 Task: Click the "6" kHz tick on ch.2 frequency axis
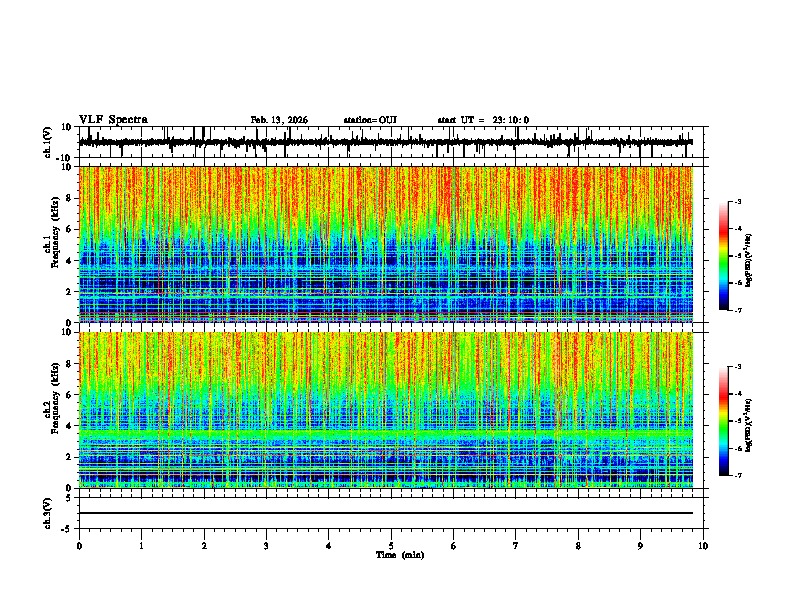pyautogui.click(x=70, y=395)
